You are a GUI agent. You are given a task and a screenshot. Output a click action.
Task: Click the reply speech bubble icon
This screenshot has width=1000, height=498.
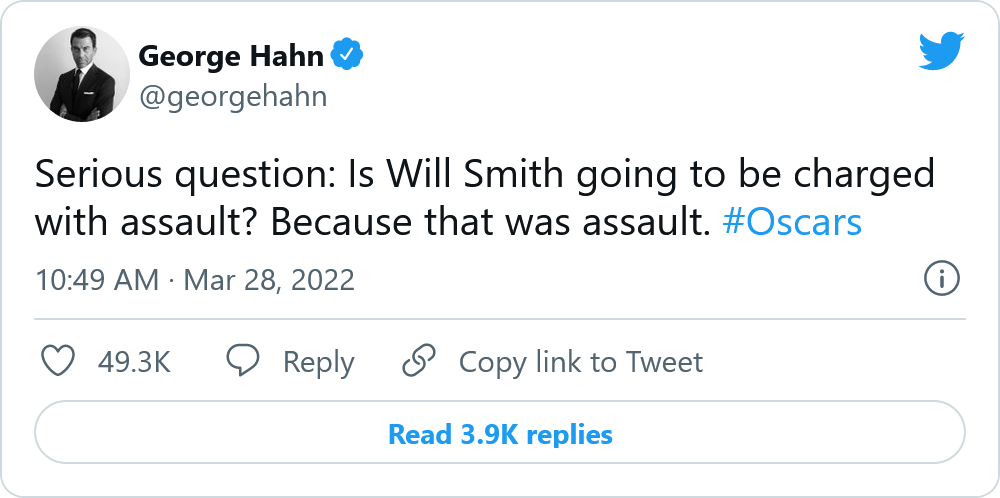(x=243, y=361)
